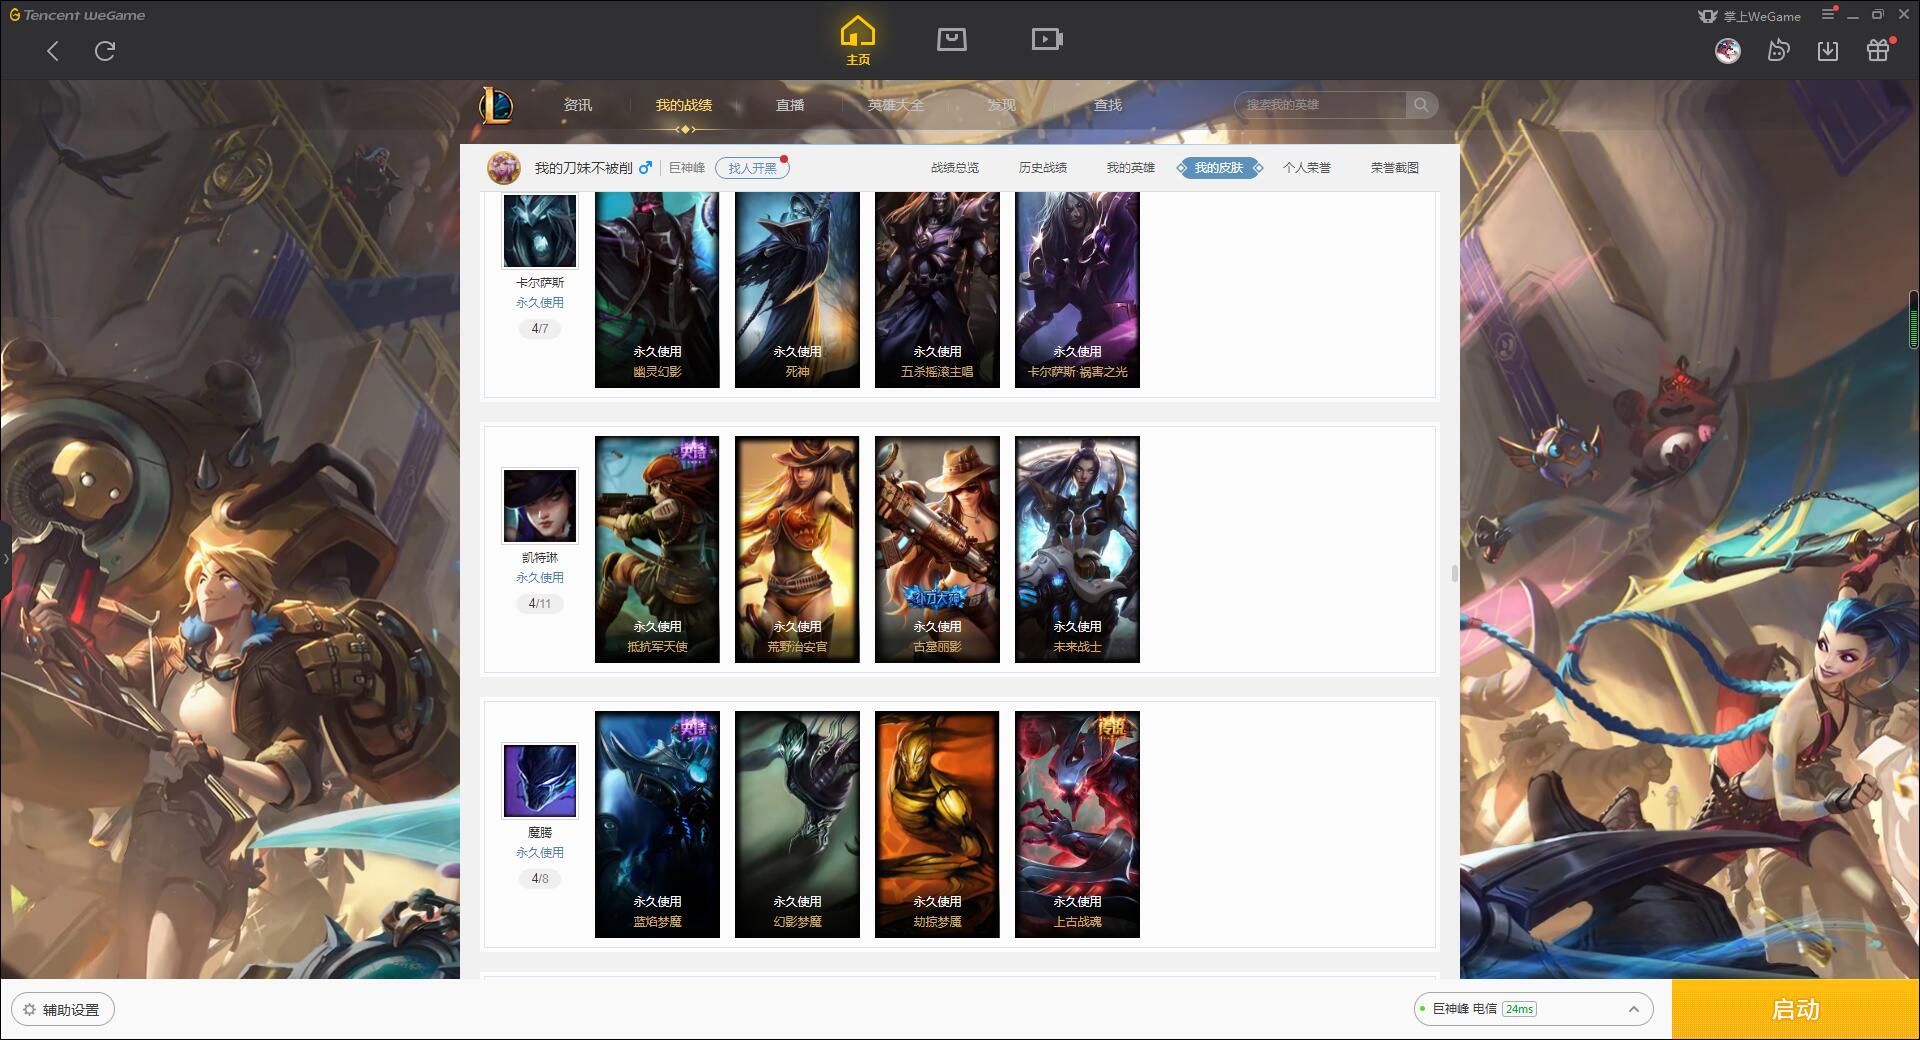Click the flame mascot icon
Viewport: 1920px width, 1040px height.
pyautogui.click(x=1778, y=50)
